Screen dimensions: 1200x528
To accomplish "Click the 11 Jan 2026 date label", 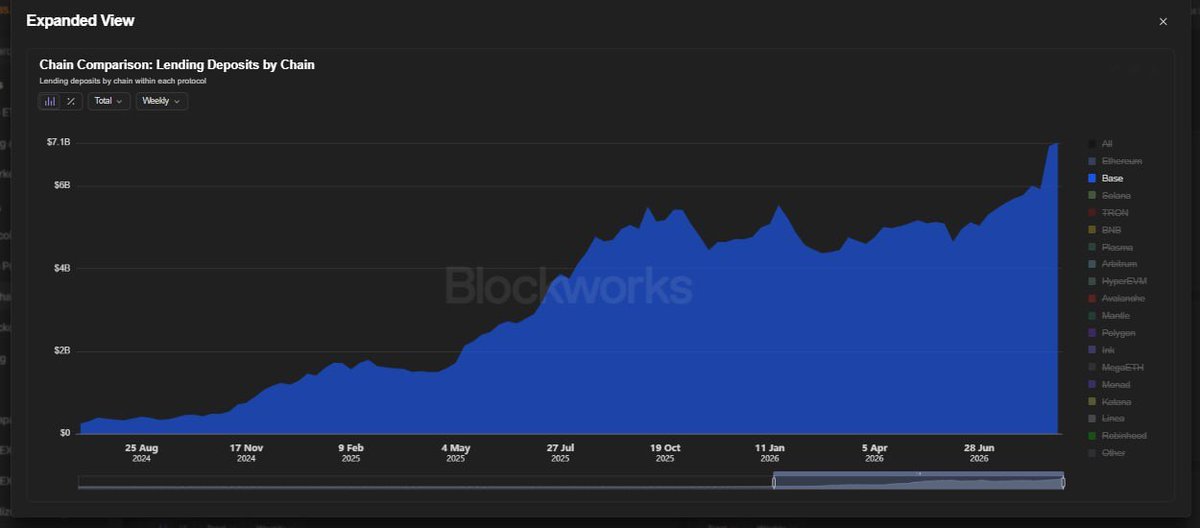I will coord(770,453).
